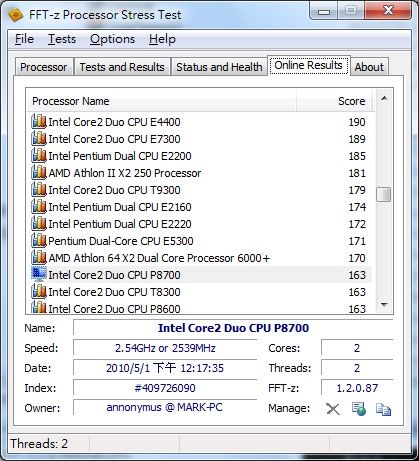Click the Speed field showing 2.54GHz or 2539MHz
This screenshot has height=461, width=419.
(165, 348)
